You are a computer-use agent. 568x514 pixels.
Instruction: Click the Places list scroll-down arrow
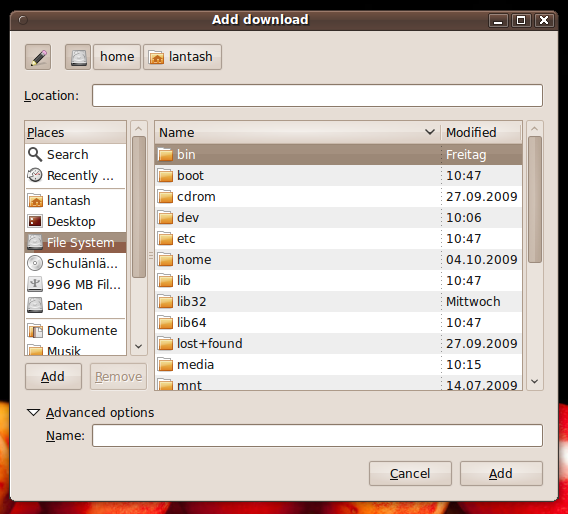tap(139, 346)
